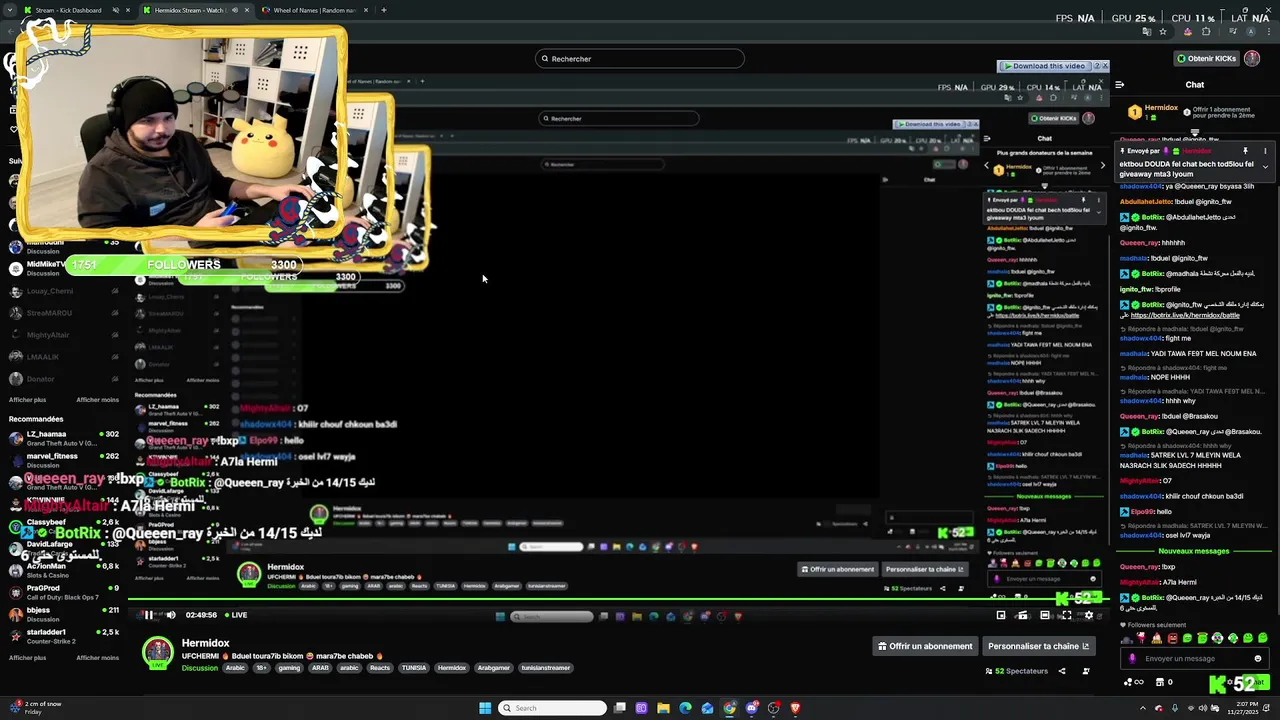Jump to Nouveaux messages in chat
Viewport: 1280px width, 720px height.
click(1193, 551)
